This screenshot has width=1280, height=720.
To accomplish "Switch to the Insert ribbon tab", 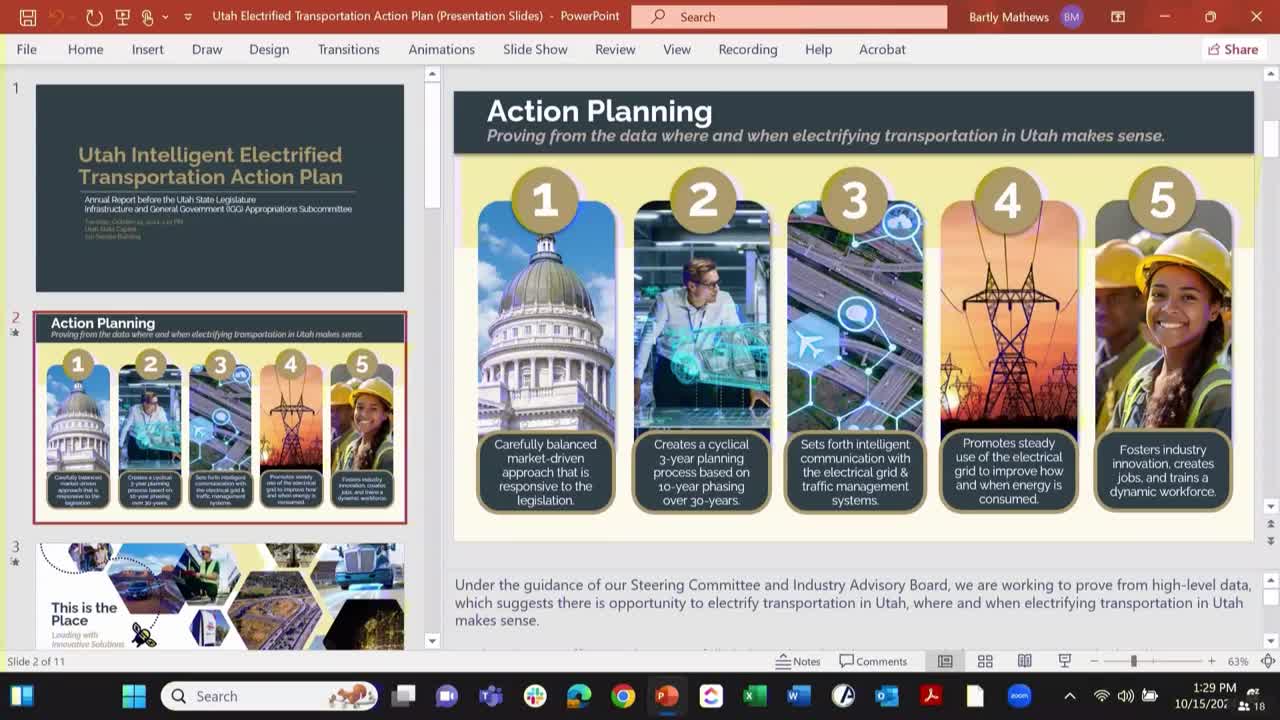I will 147,49.
